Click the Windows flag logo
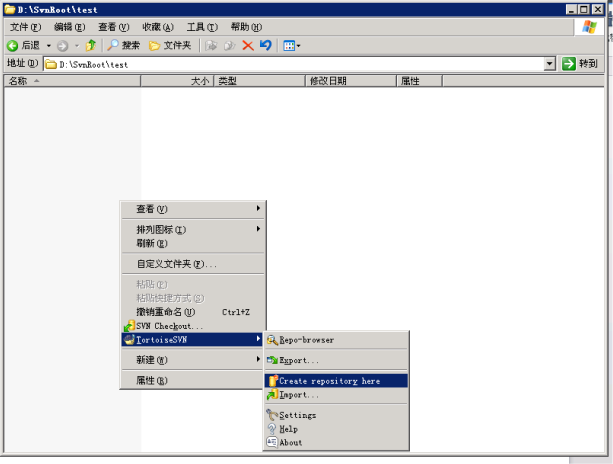Viewport: 613px width, 464px height. (x=589, y=27)
